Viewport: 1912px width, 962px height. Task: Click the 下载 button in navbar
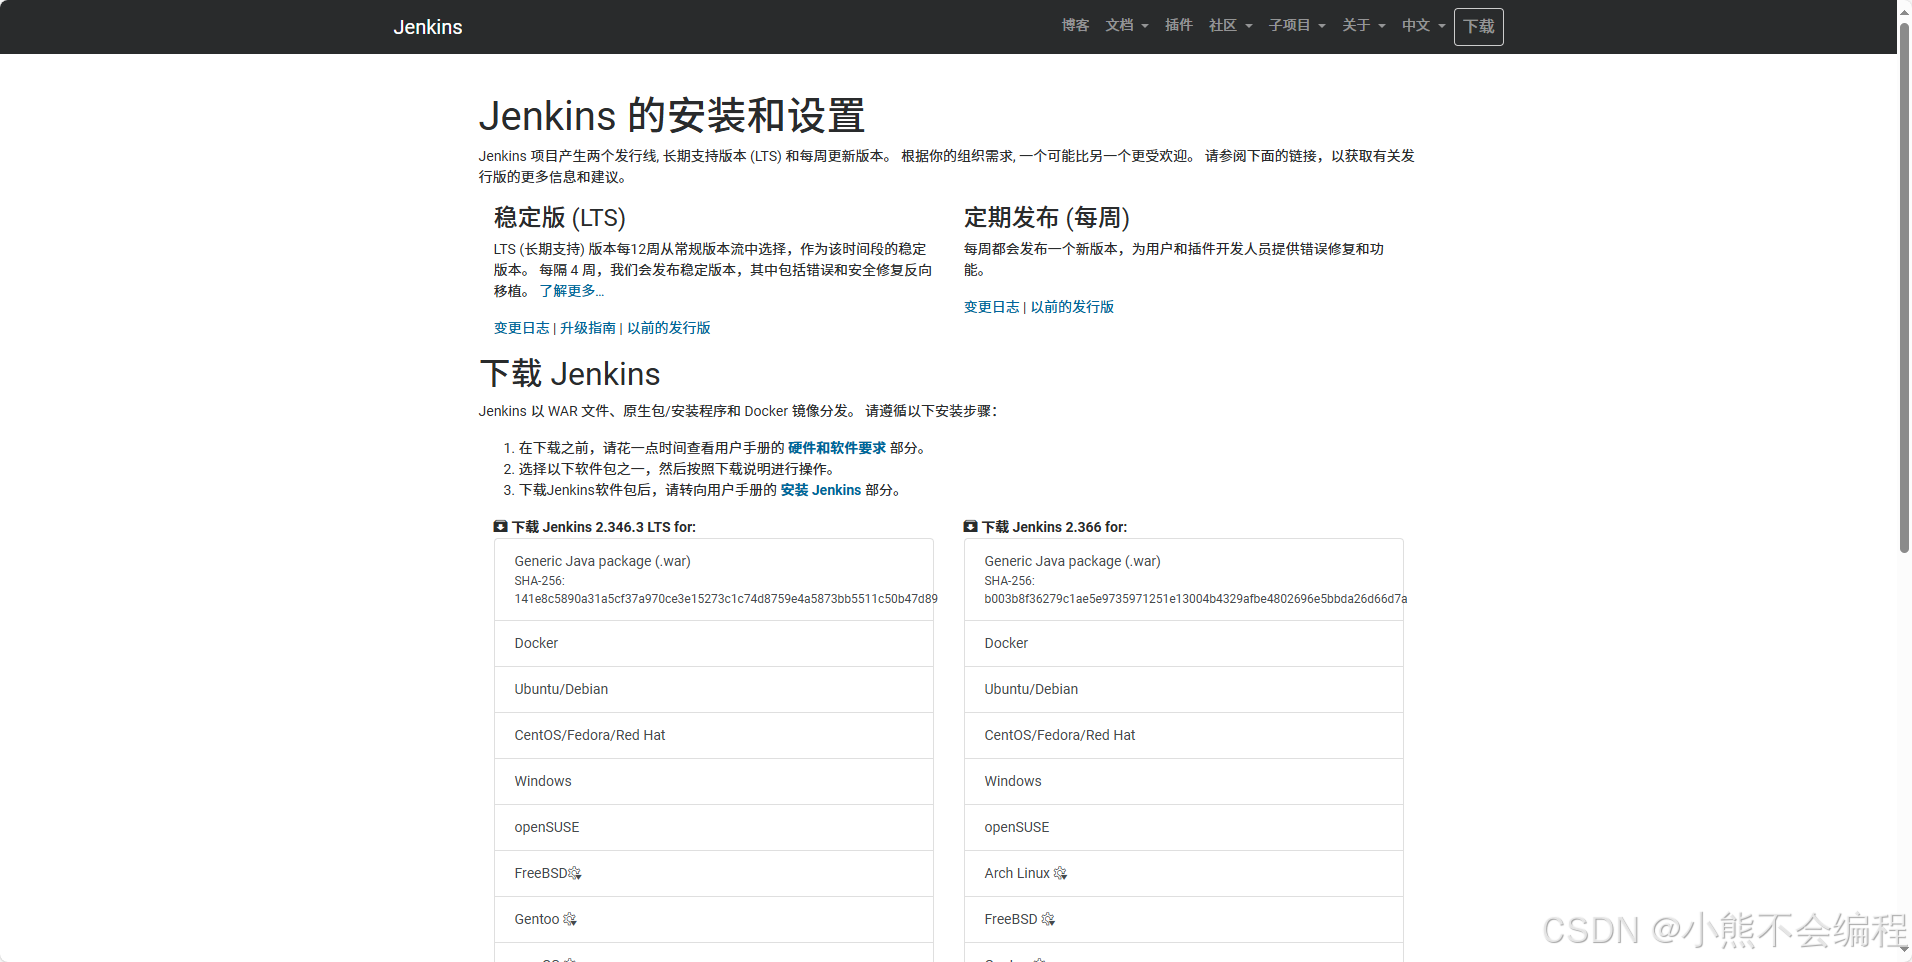point(1478,27)
